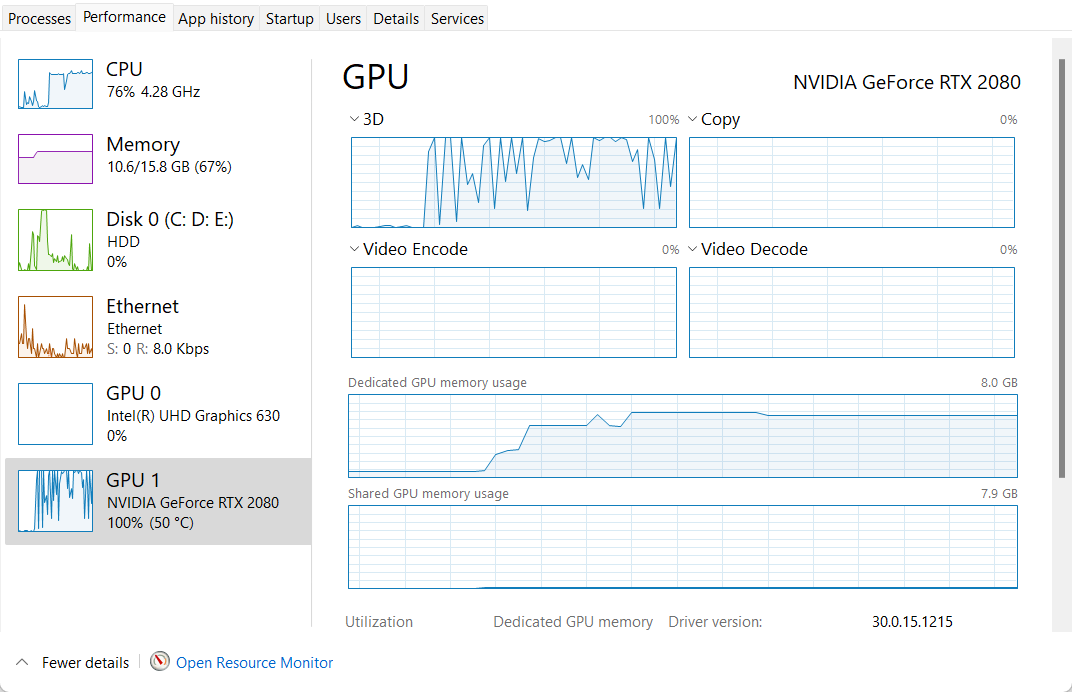Open the Video Decode engine dropdown
The image size is (1072, 692).
(693, 249)
